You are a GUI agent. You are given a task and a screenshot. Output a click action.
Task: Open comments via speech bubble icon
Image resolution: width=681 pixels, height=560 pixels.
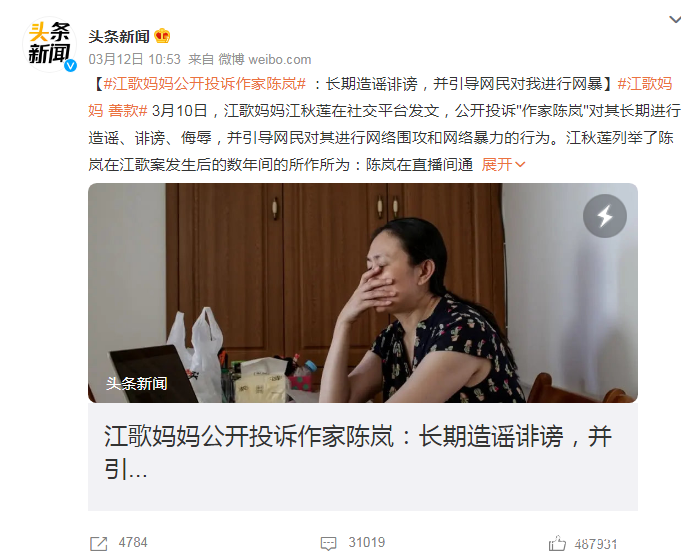(328, 543)
